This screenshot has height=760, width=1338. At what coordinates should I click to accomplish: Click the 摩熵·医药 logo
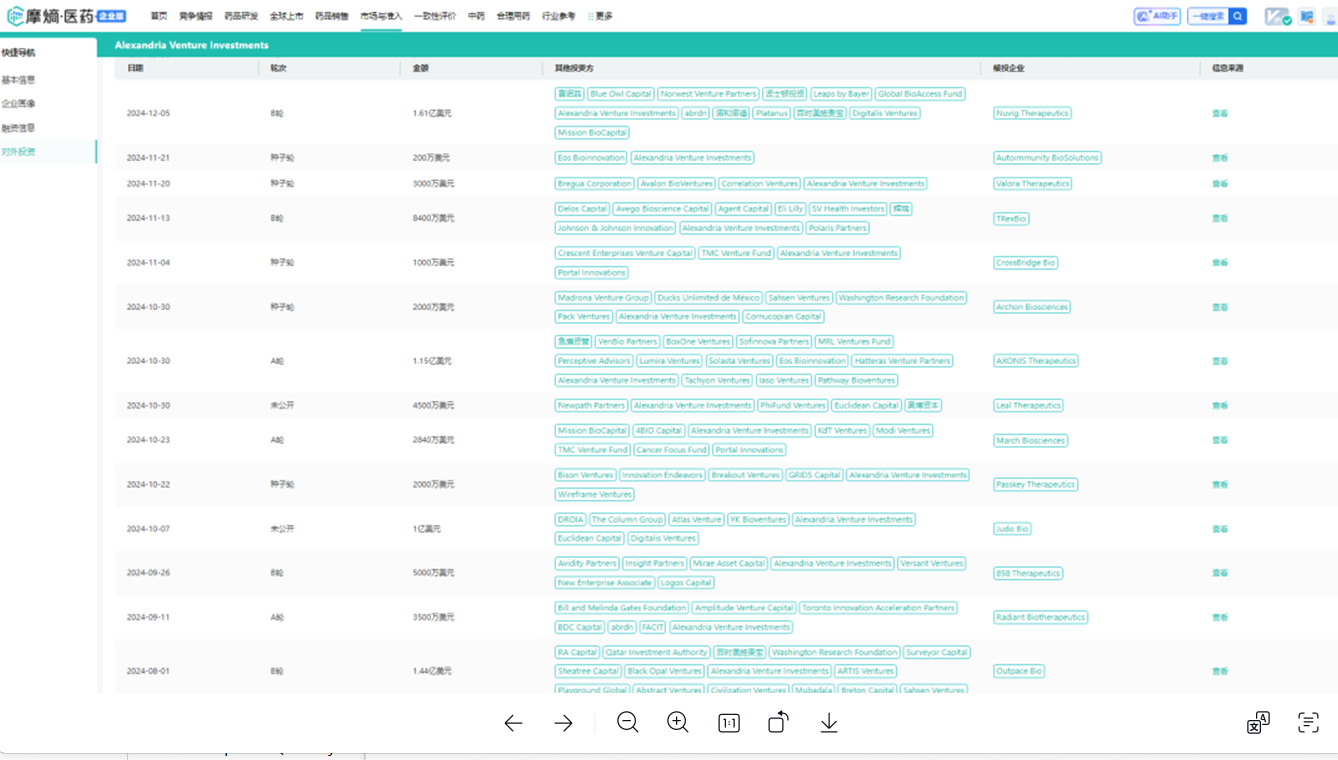tap(66, 16)
